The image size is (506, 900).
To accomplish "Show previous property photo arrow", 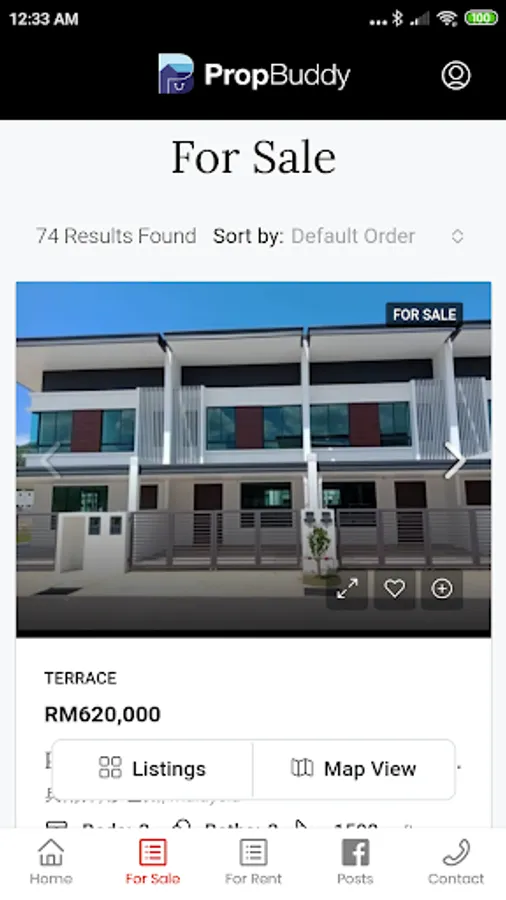I will (x=50, y=459).
